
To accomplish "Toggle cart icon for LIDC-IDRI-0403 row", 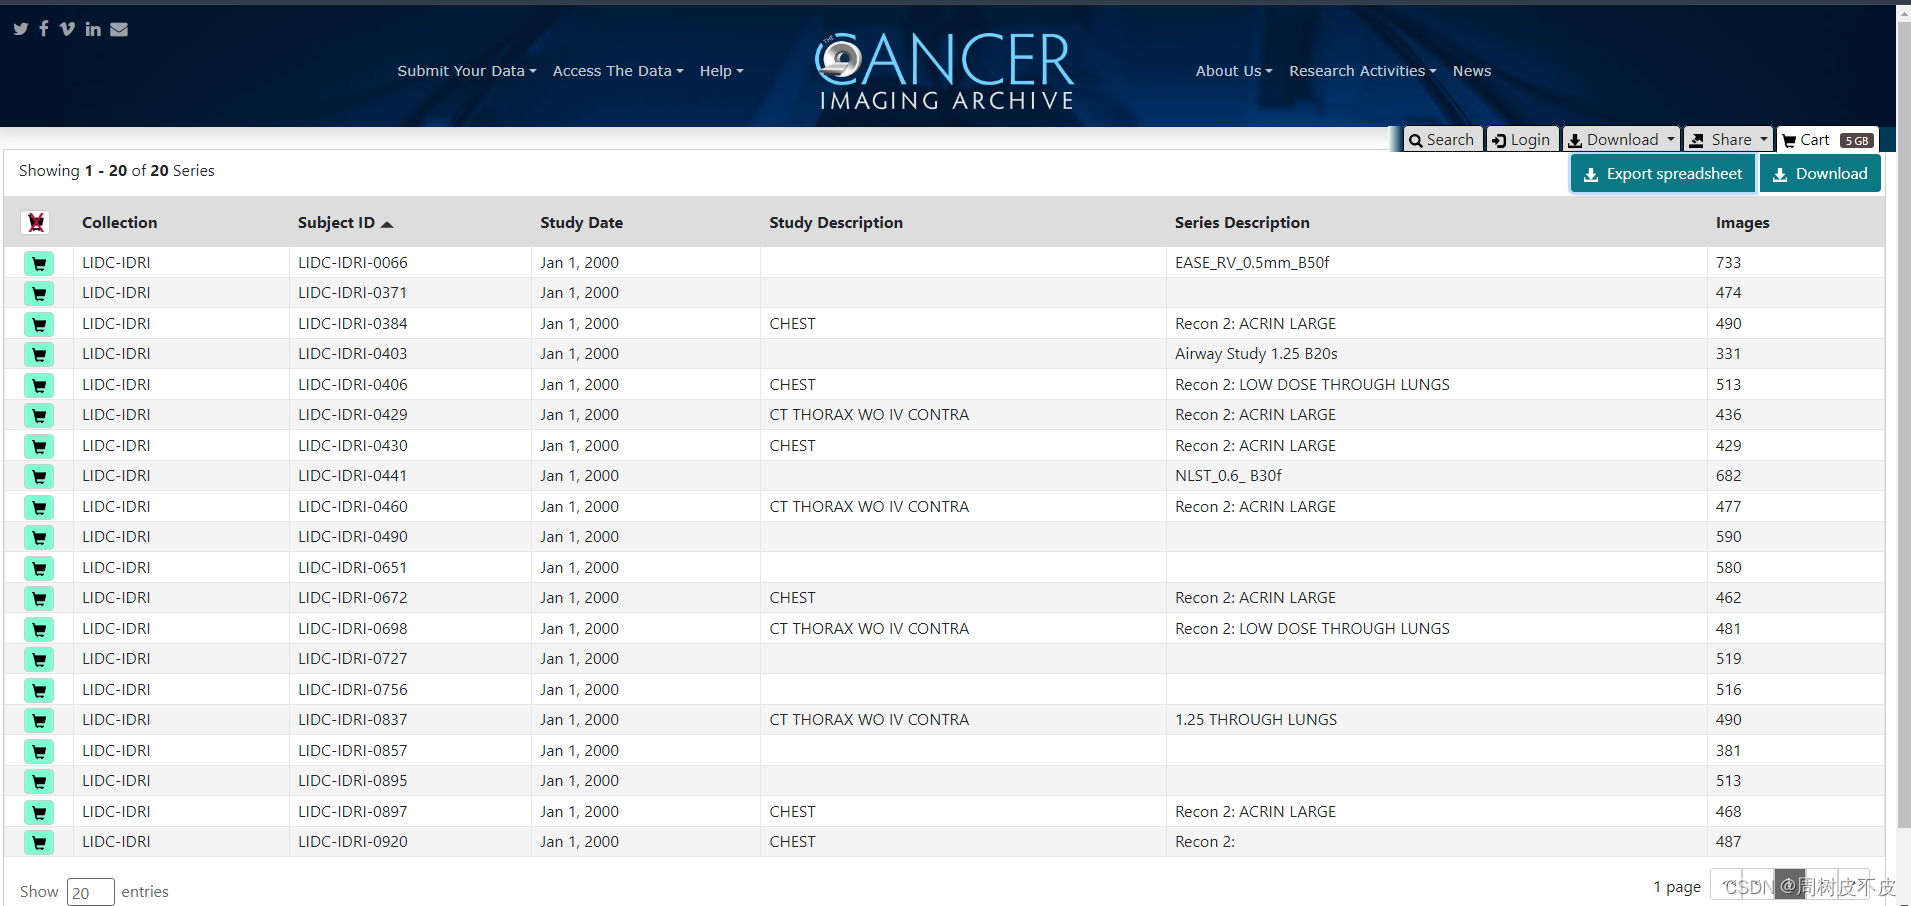I will [39, 354].
